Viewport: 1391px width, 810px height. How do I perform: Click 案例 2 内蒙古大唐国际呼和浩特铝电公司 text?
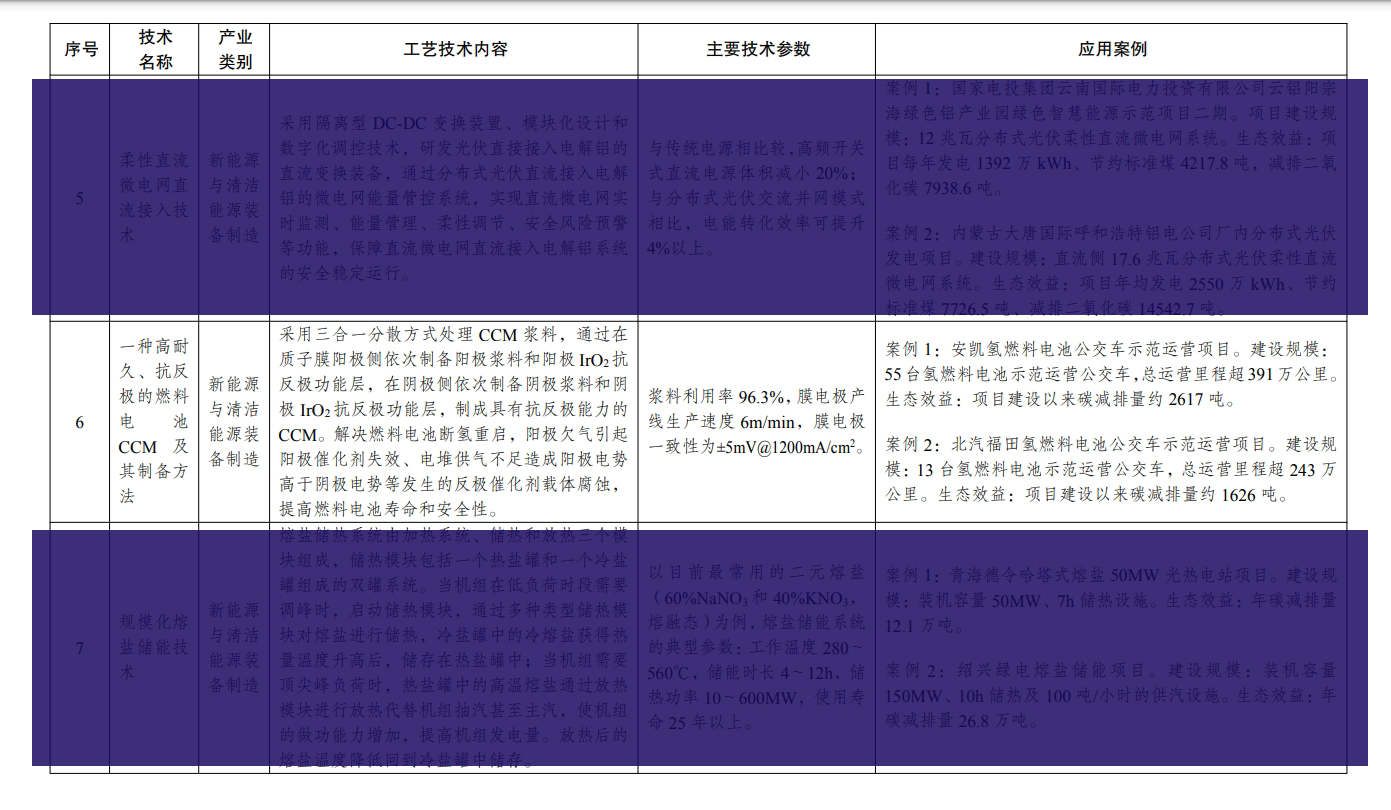point(1111,271)
